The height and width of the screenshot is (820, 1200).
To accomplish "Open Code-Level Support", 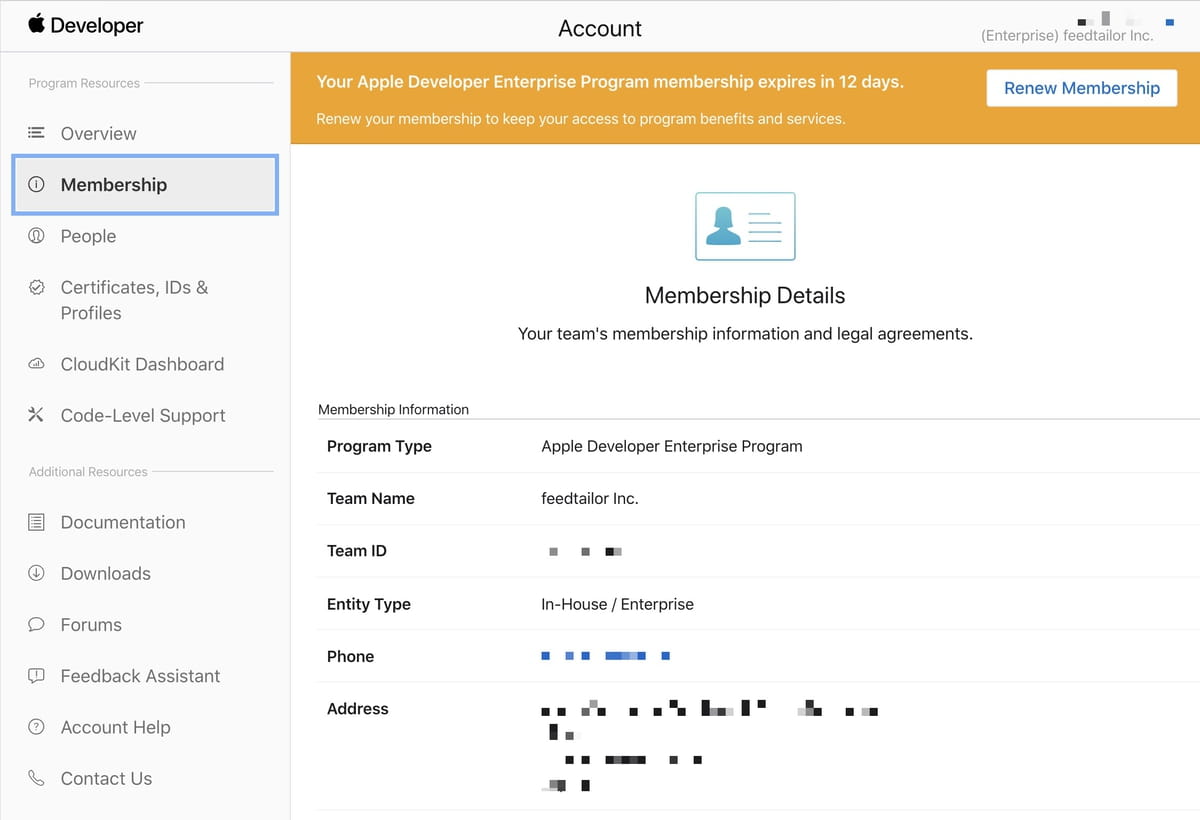I will pyautogui.click(x=143, y=415).
